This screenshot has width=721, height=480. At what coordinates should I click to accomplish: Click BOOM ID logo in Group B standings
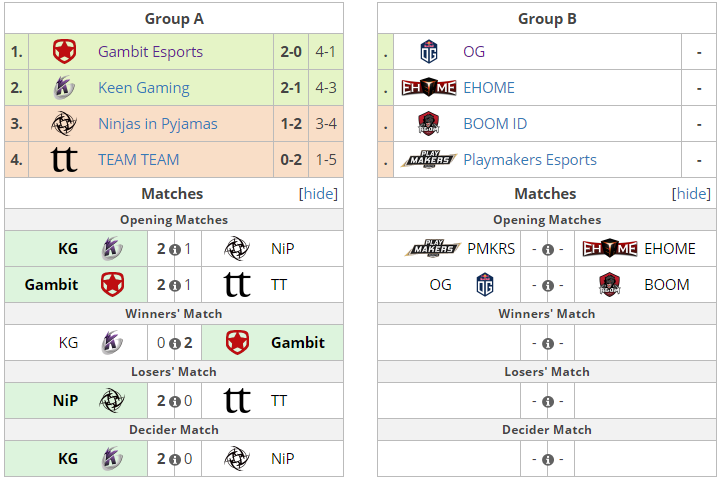point(429,124)
